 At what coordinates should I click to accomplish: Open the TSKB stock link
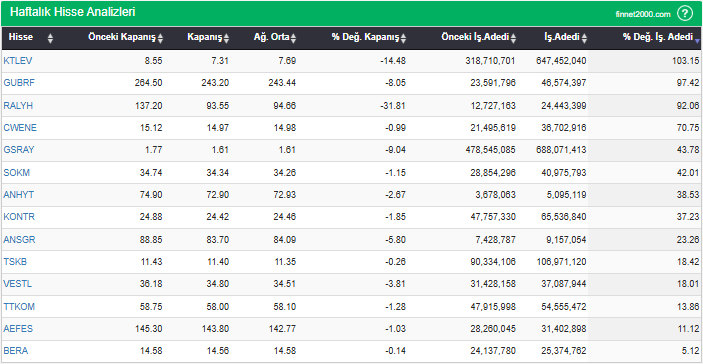point(15,261)
